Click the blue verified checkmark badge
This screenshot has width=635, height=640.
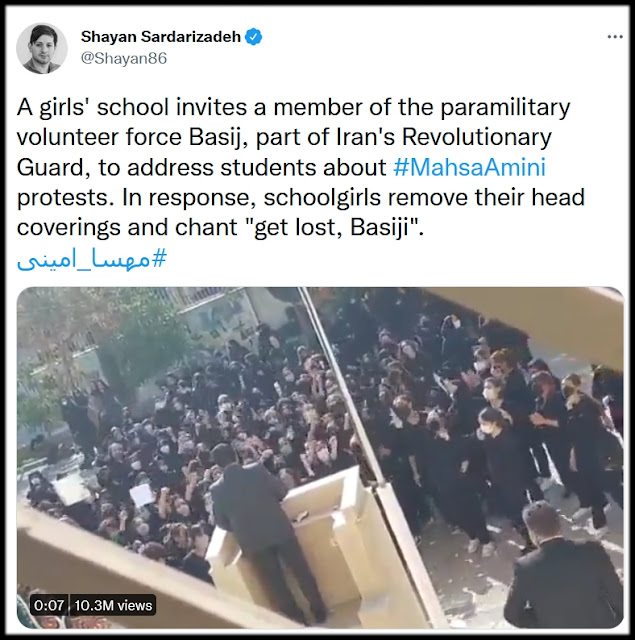coord(253,37)
